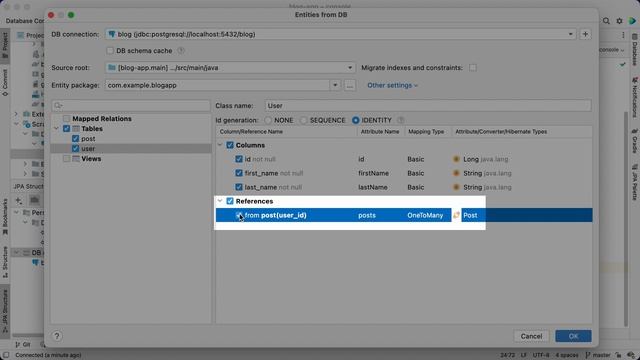Open search everywhere magnifier in IDE
This screenshot has width=640, height=360.
click(606, 21)
